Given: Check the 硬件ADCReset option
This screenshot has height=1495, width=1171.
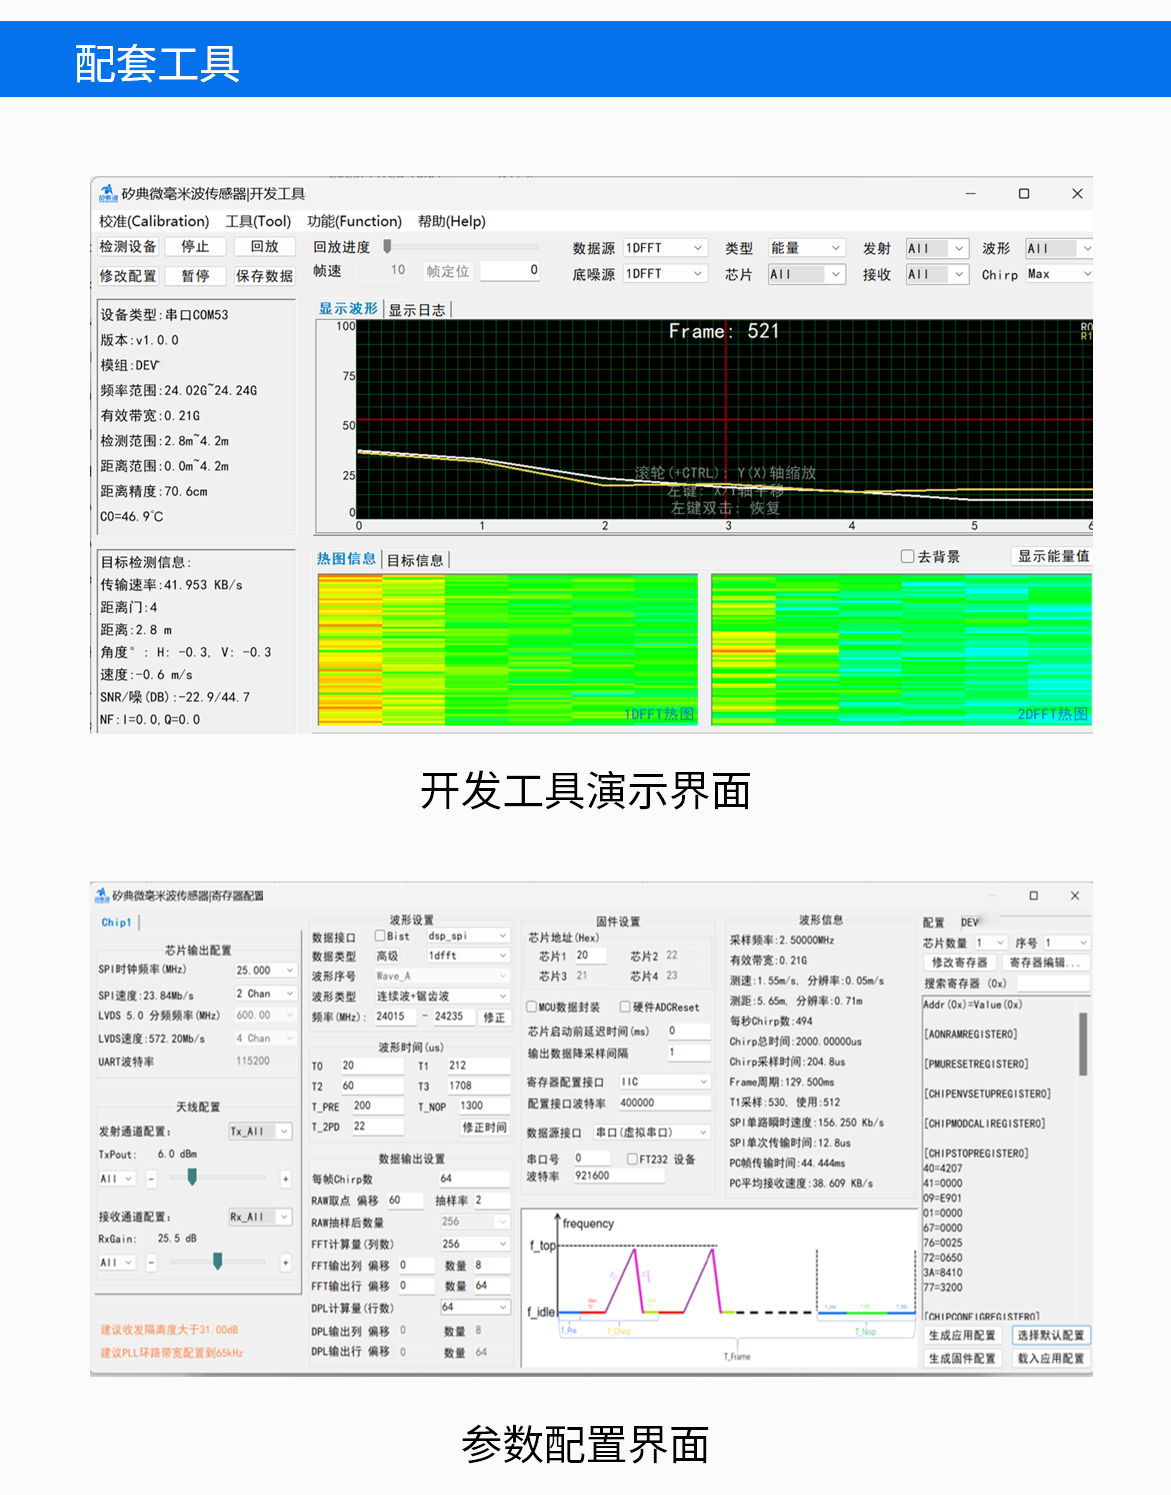Looking at the screenshot, I should click(625, 1007).
